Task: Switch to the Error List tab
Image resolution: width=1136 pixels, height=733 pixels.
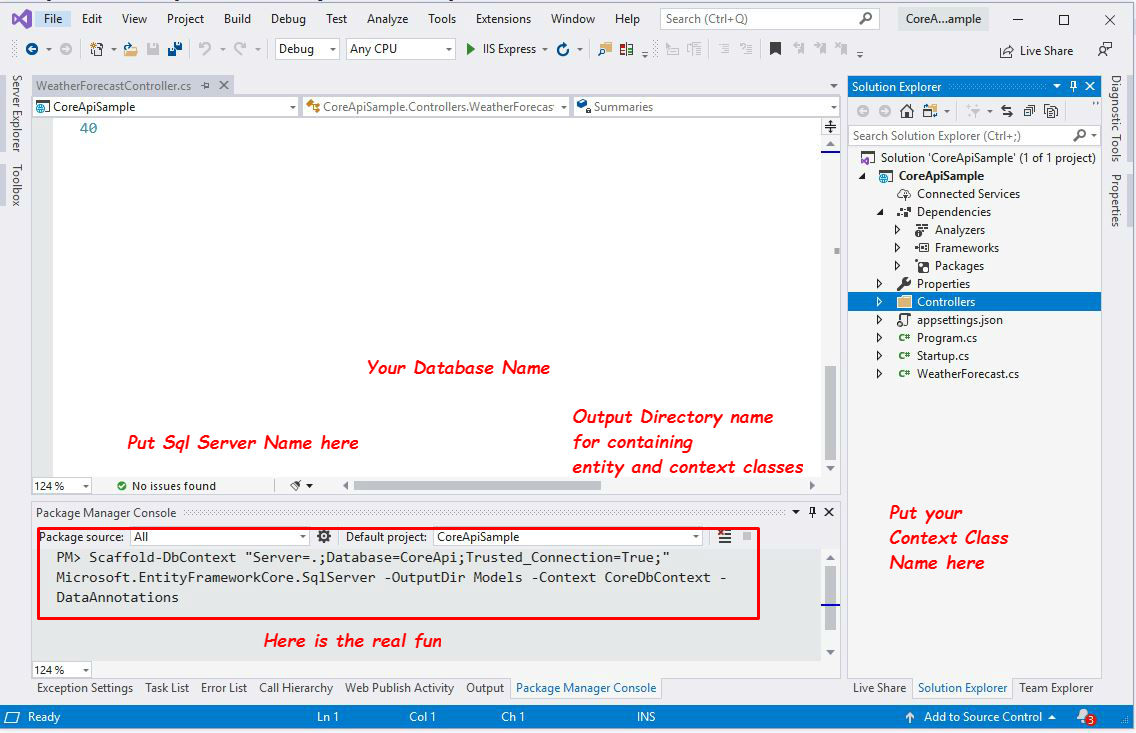Action: (224, 688)
